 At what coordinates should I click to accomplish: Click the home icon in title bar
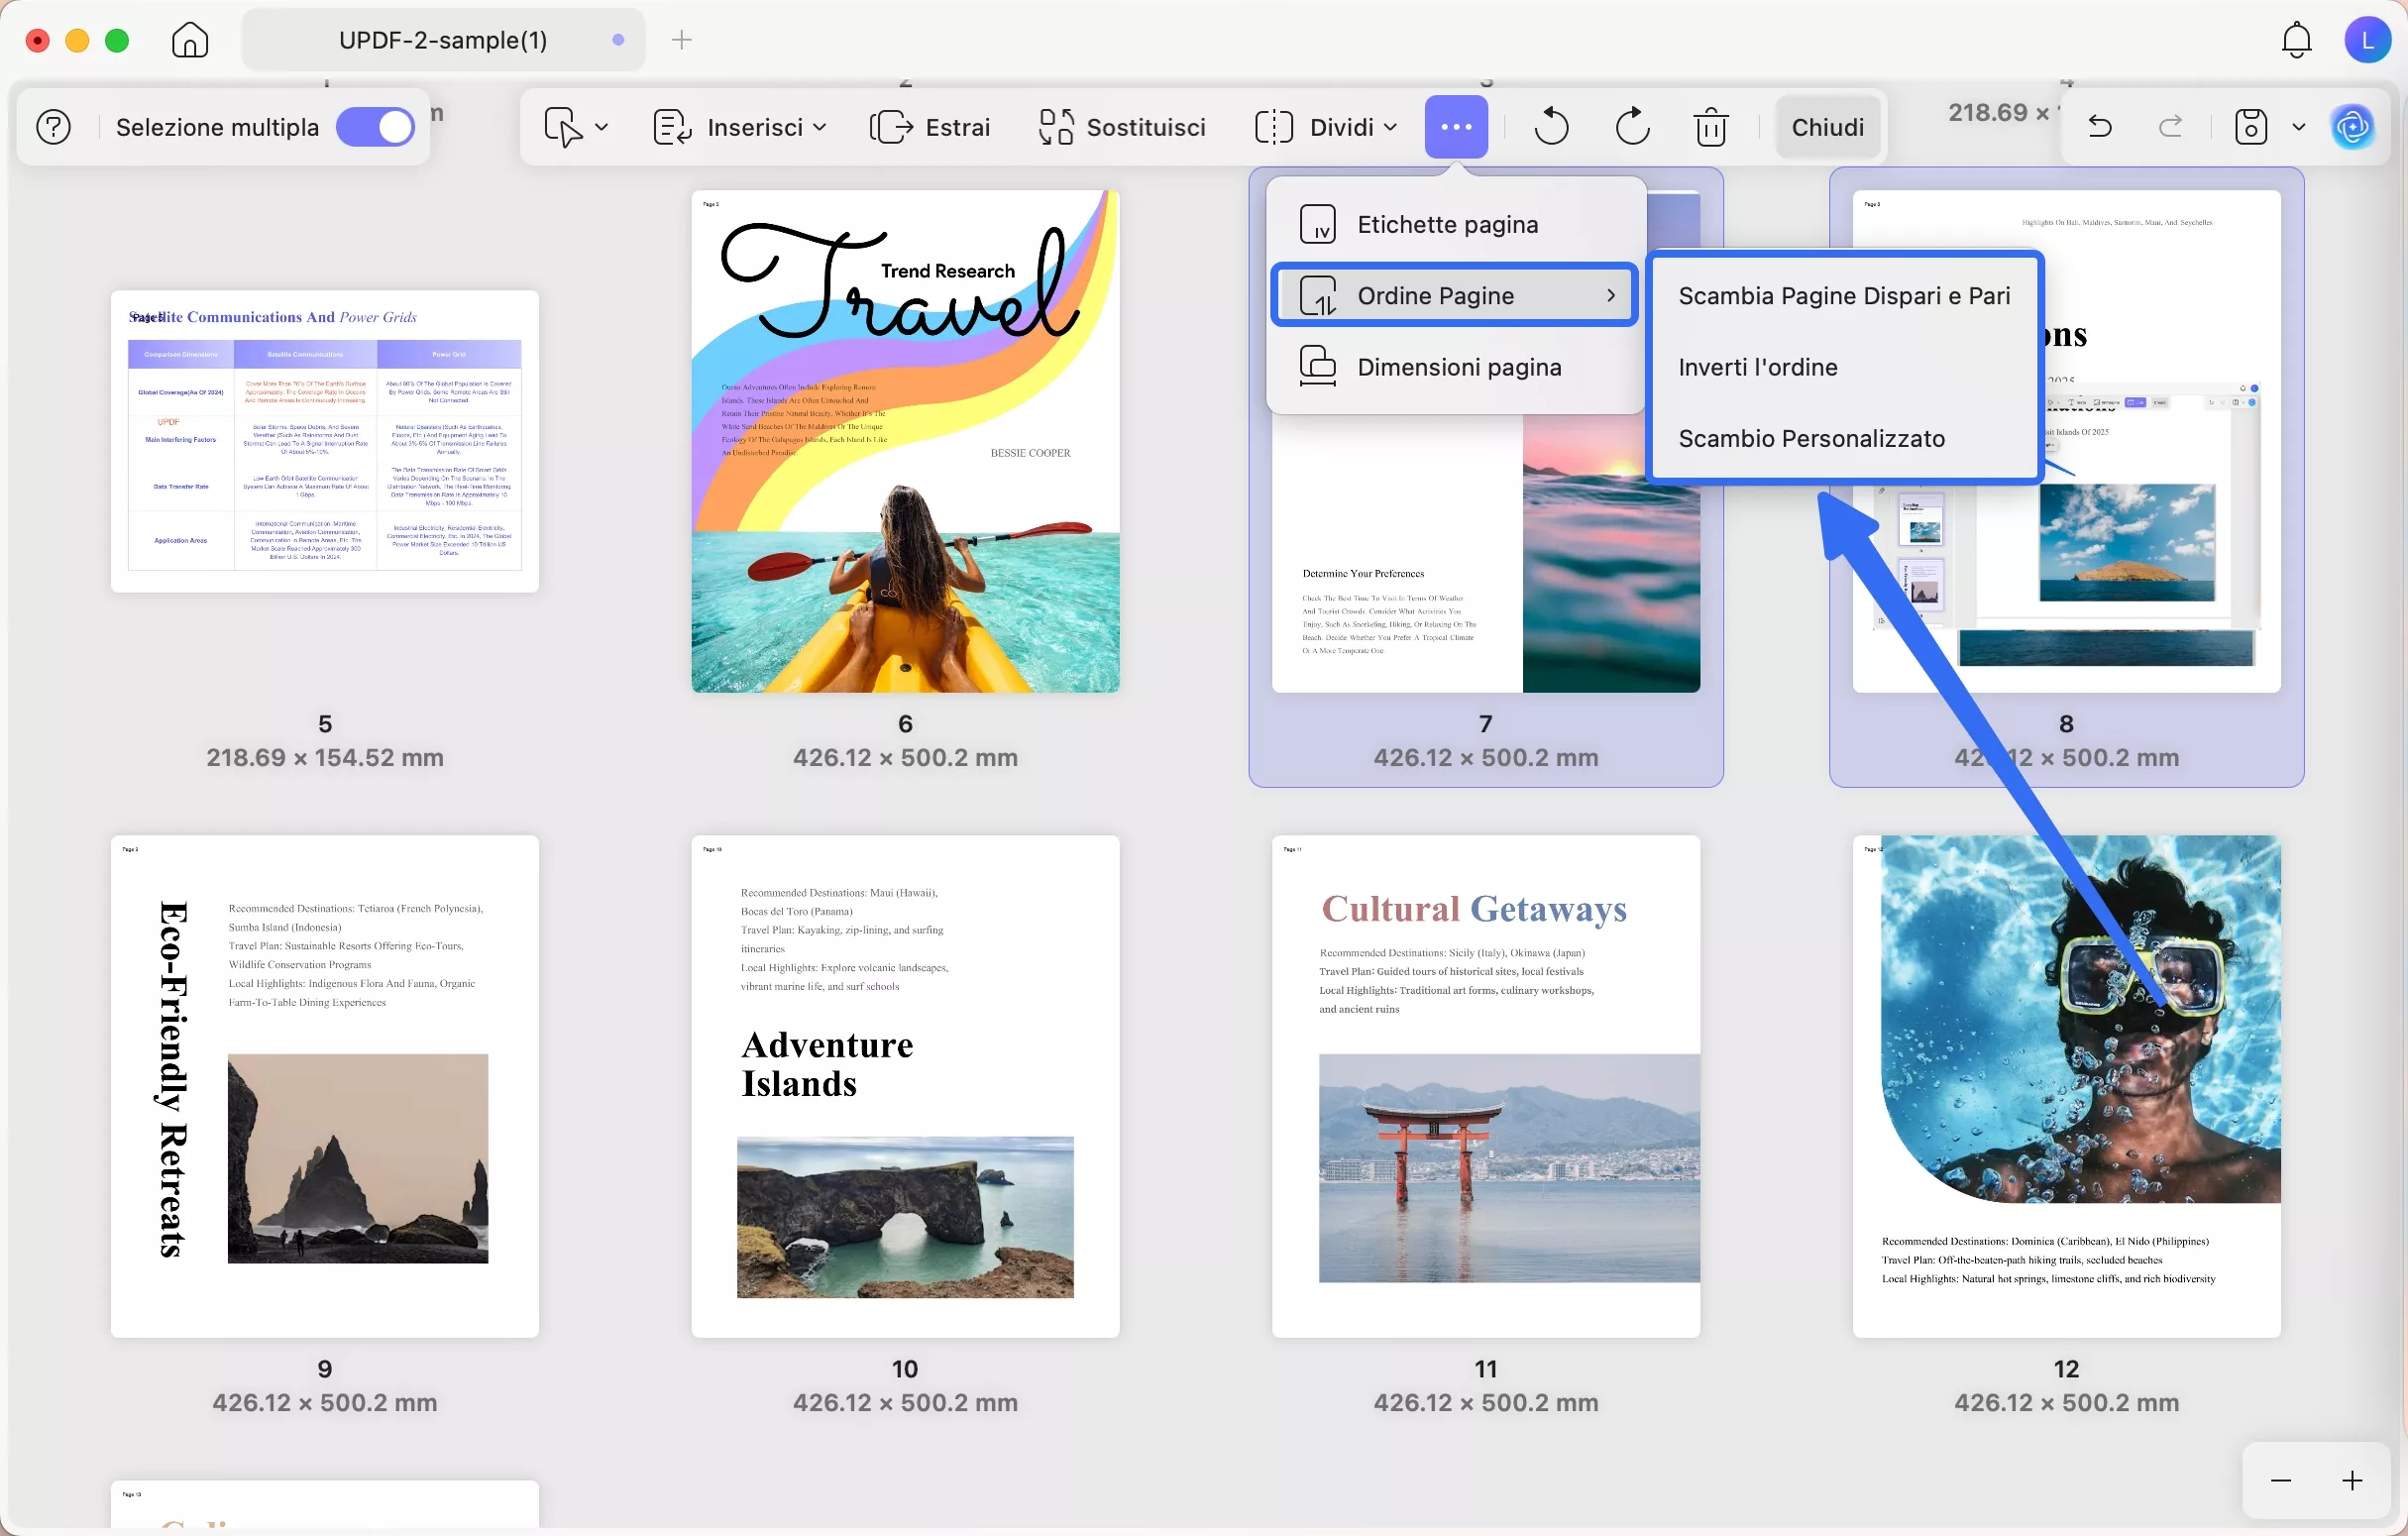click(x=190, y=40)
